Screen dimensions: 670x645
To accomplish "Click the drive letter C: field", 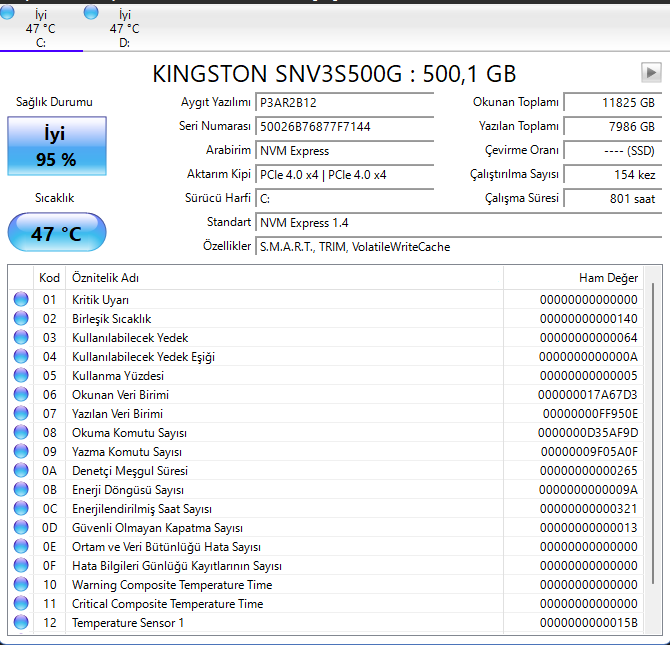I will coord(345,198).
